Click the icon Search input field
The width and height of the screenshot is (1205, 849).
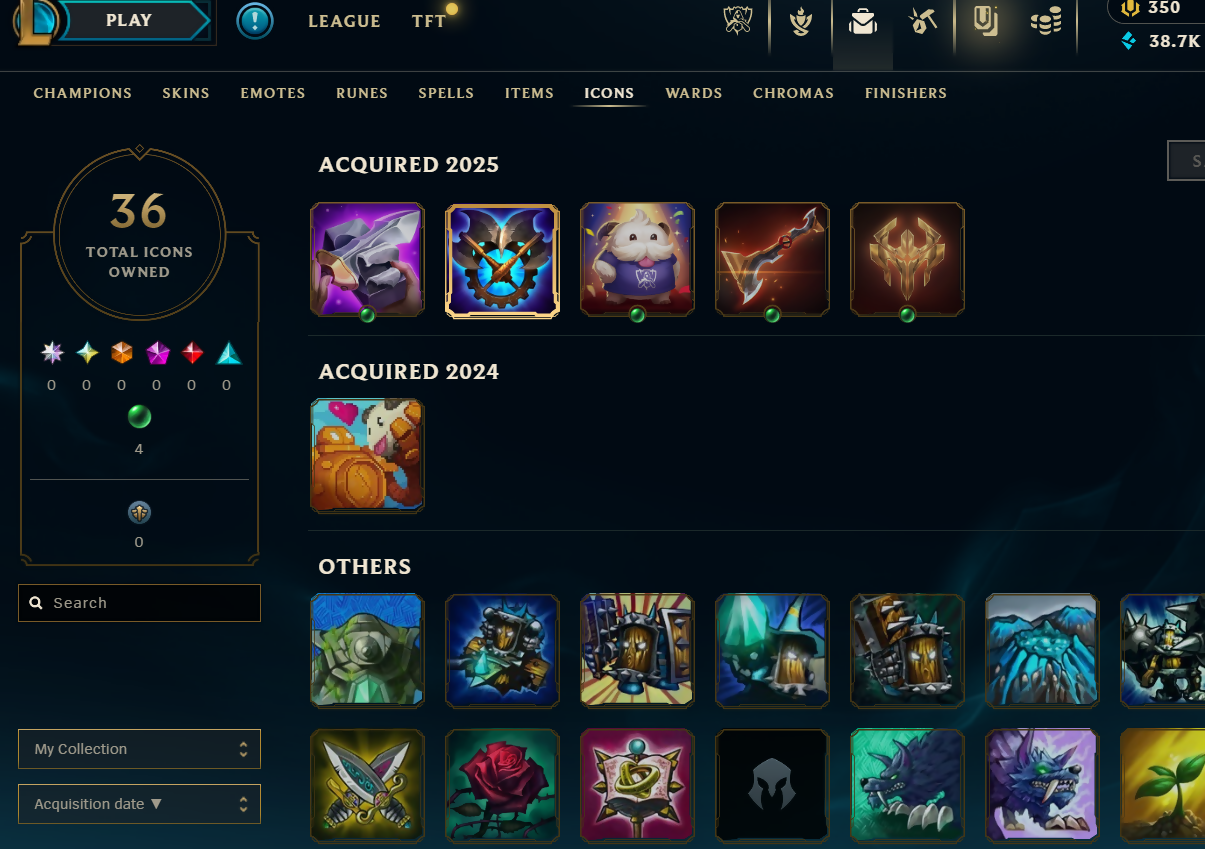[x=139, y=603]
